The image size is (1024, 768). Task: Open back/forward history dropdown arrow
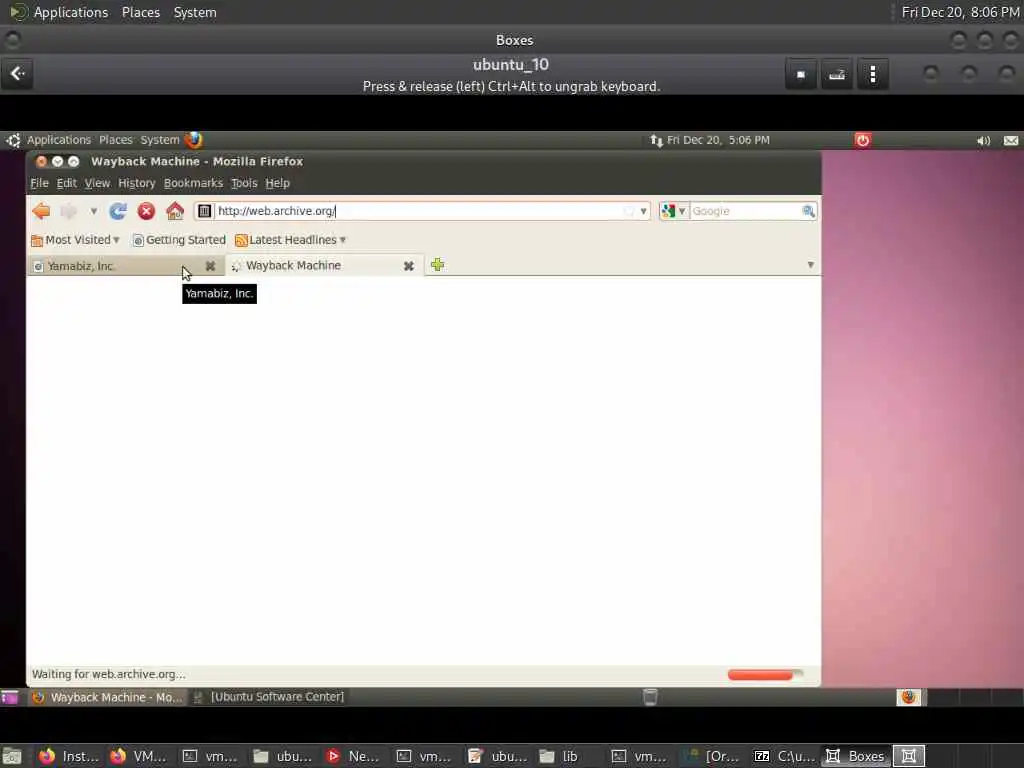(93, 212)
